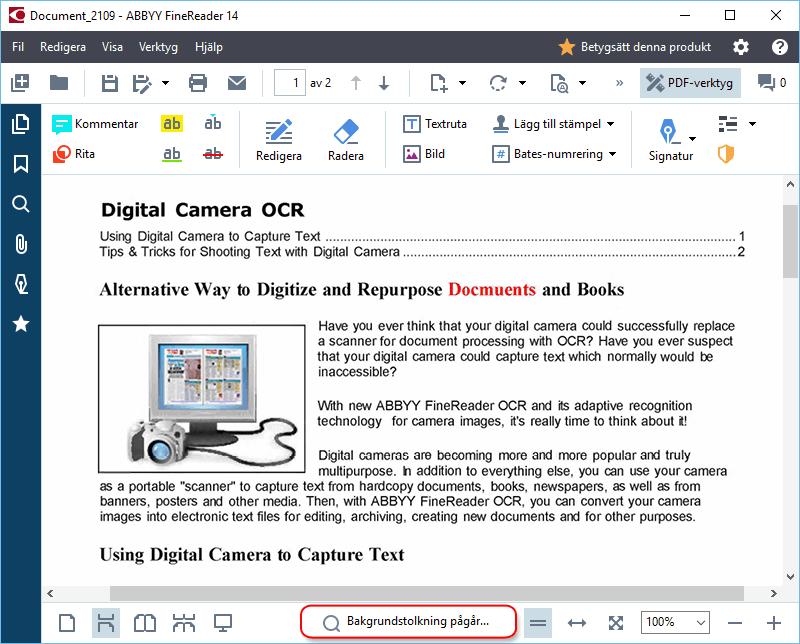Print the document

tap(198, 83)
